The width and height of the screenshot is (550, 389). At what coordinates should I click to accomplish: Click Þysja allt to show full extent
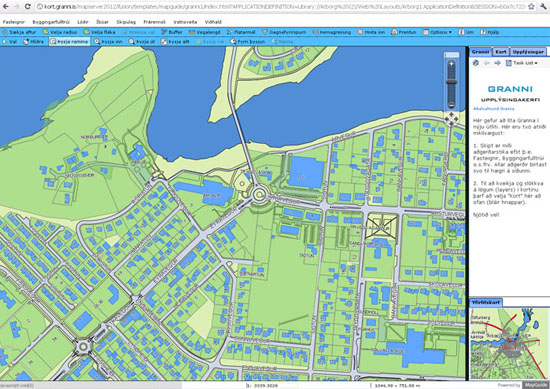175,41
